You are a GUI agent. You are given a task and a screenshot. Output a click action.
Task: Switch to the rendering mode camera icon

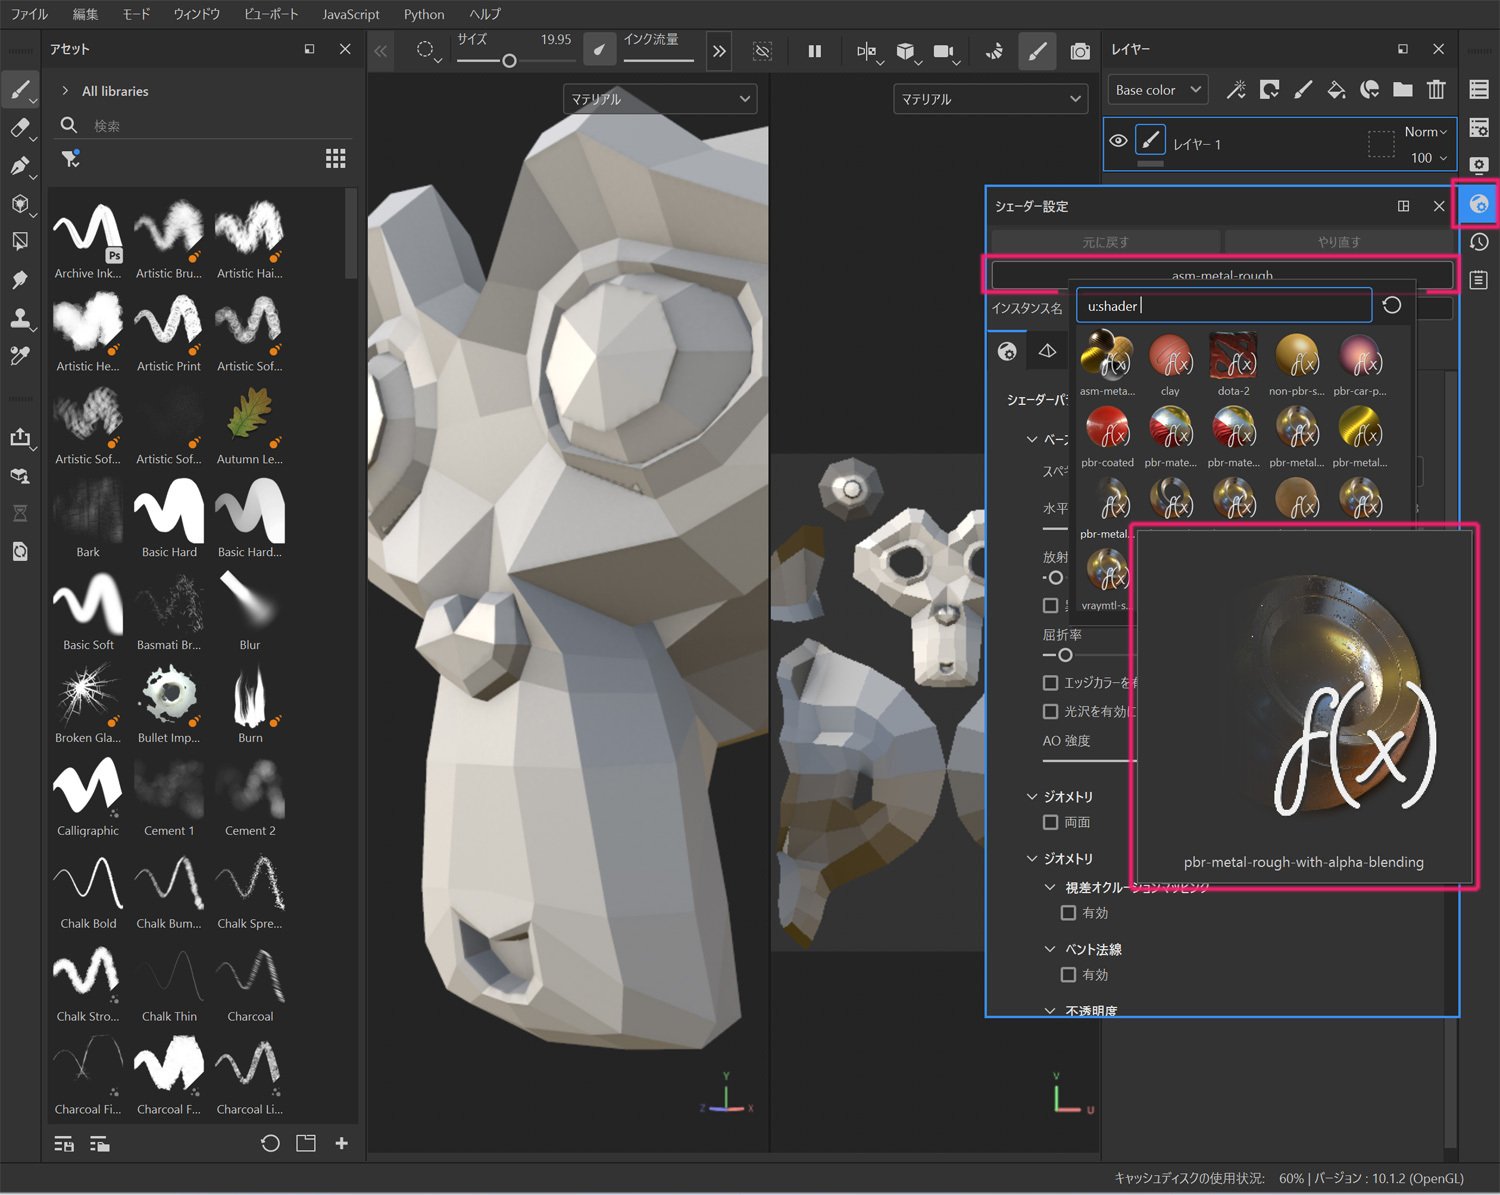(1080, 51)
